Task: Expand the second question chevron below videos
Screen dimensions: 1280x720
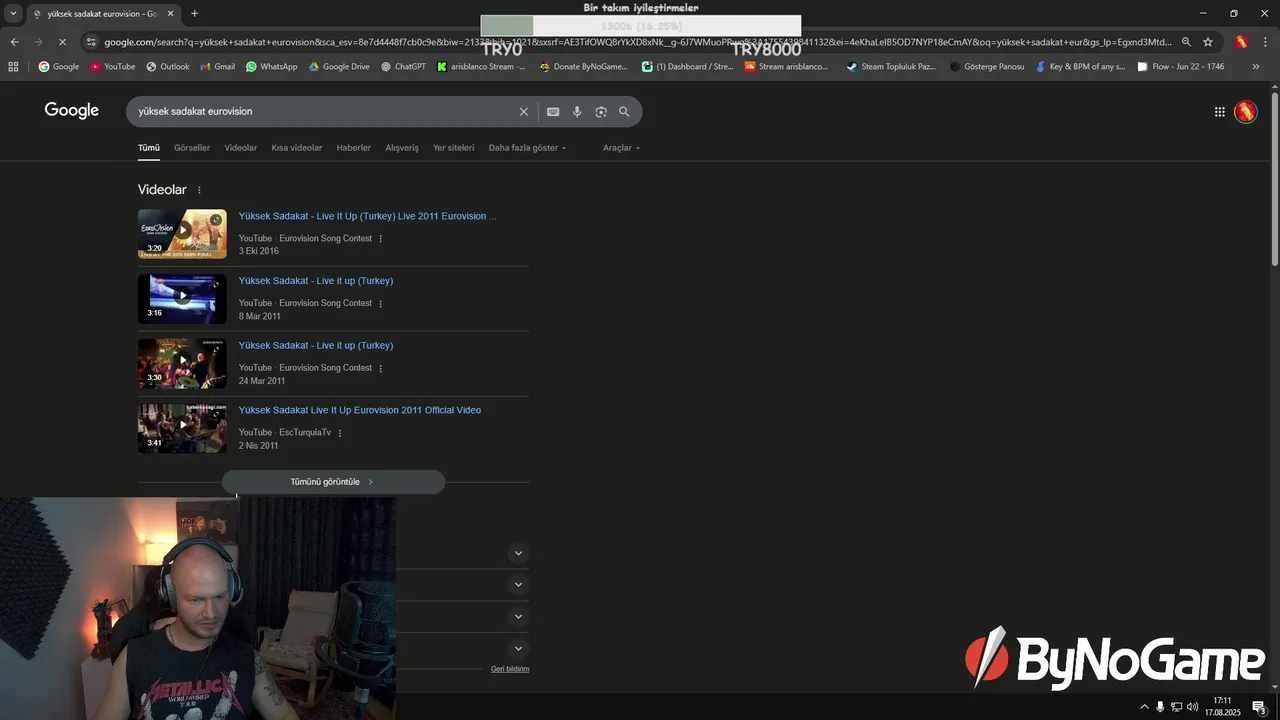Action: click(x=518, y=584)
